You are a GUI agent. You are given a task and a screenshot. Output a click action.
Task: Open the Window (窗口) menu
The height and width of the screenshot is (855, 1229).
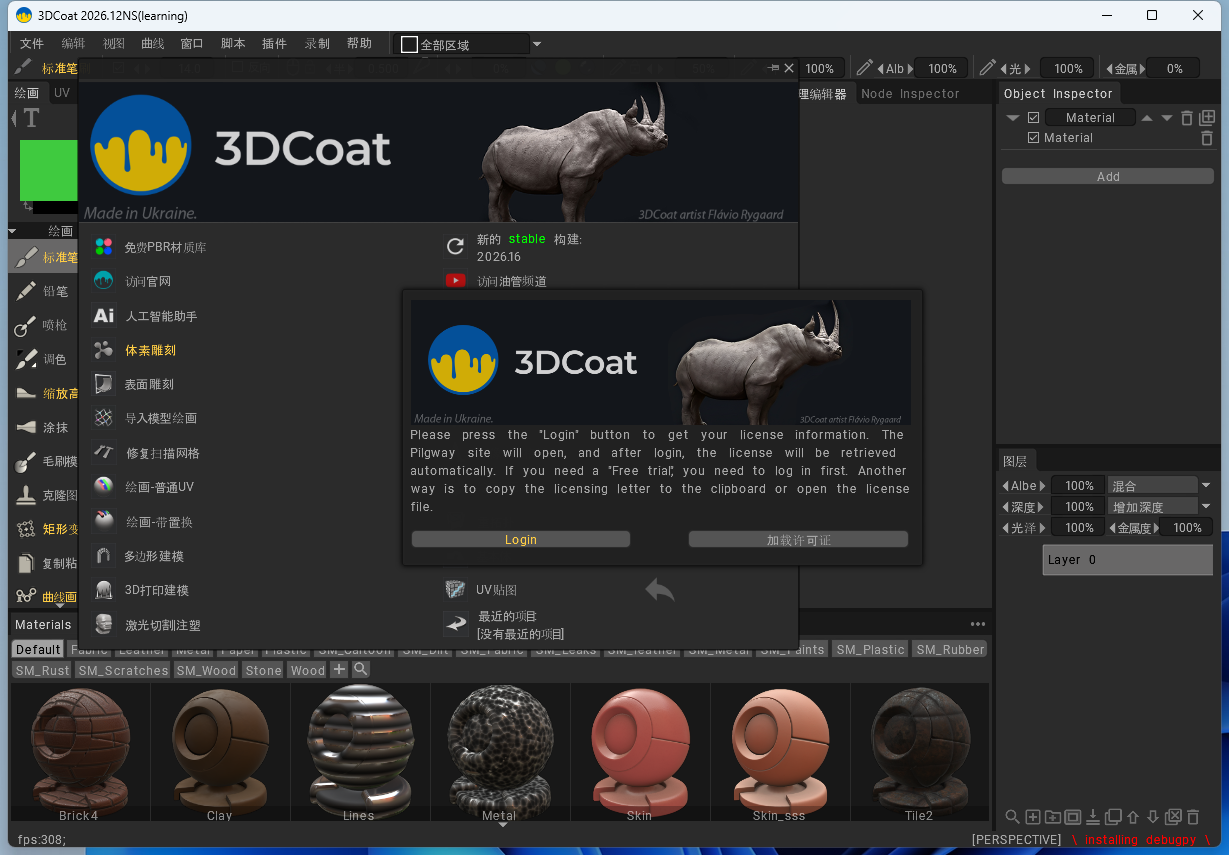point(192,44)
